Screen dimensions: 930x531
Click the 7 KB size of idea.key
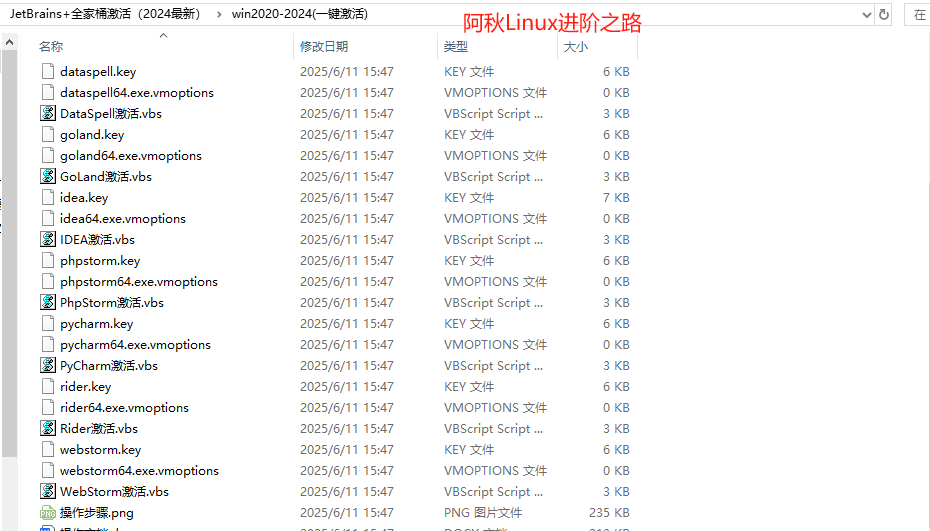(x=616, y=198)
